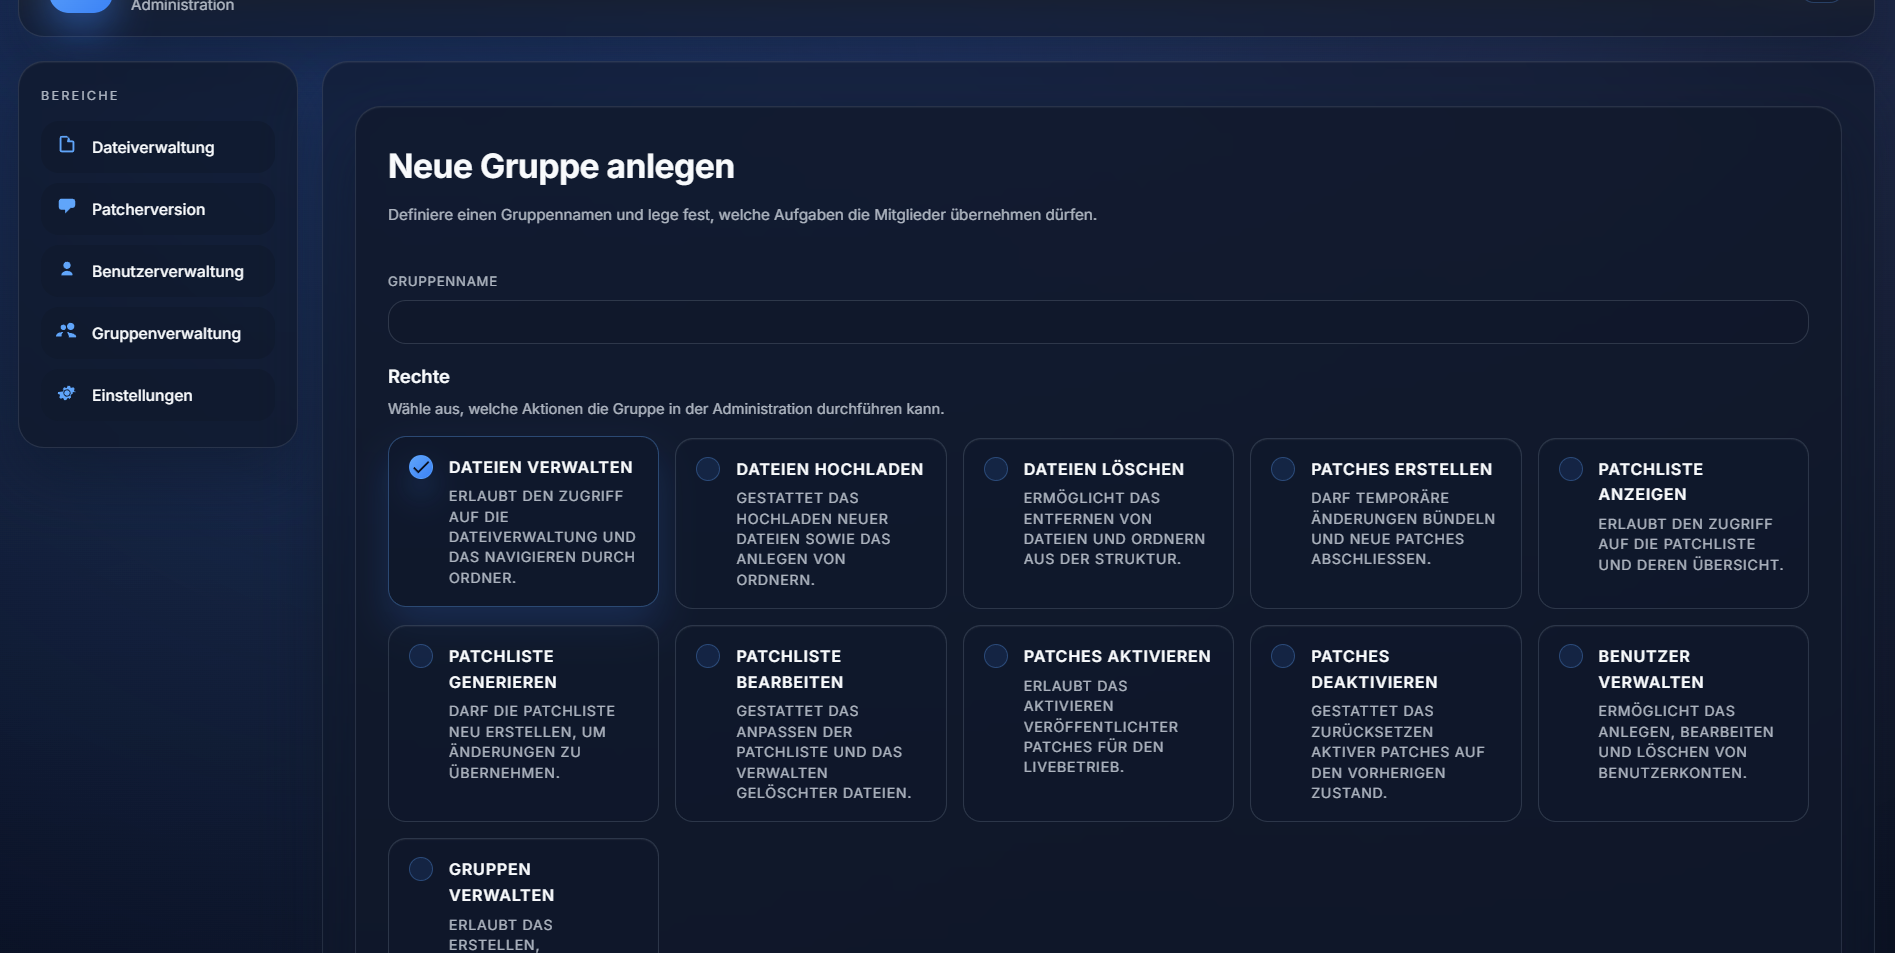Check the Patchliste anzeigen permission
Image resolution: width=1895 pixels, height=953 pixels.
1571,469
